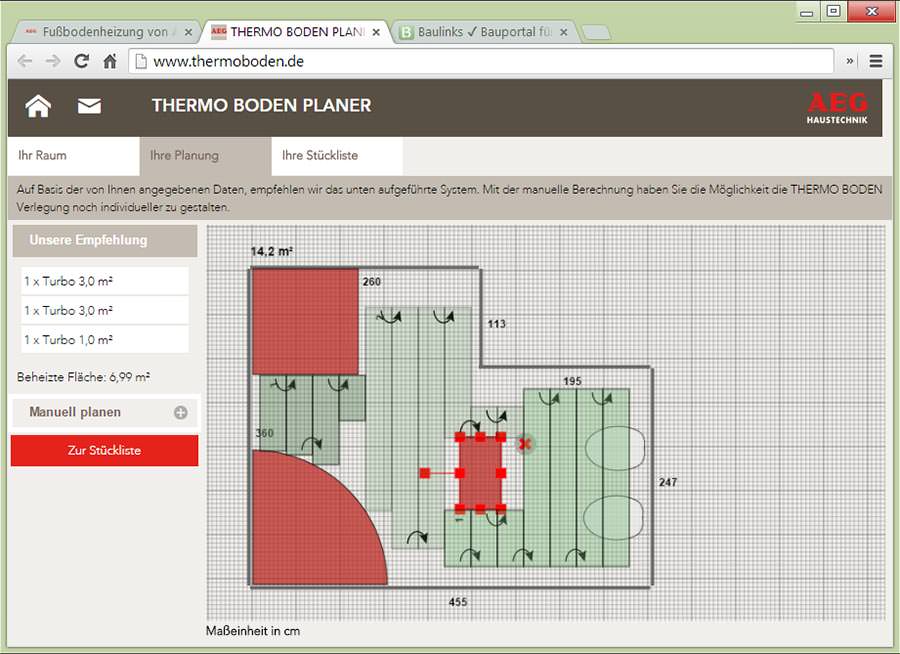Click the red quarter-circle obstacle

pyautogui.click(x=310, y=525)
